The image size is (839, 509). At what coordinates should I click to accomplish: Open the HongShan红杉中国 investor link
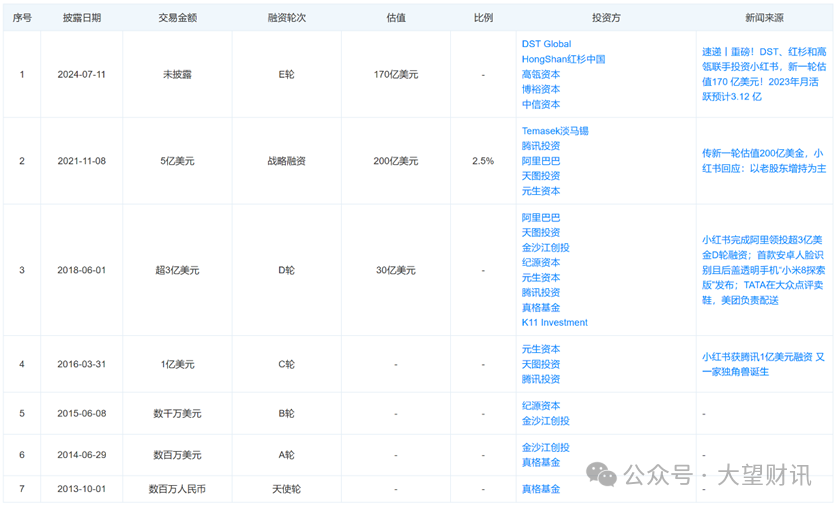click(563, 59)
